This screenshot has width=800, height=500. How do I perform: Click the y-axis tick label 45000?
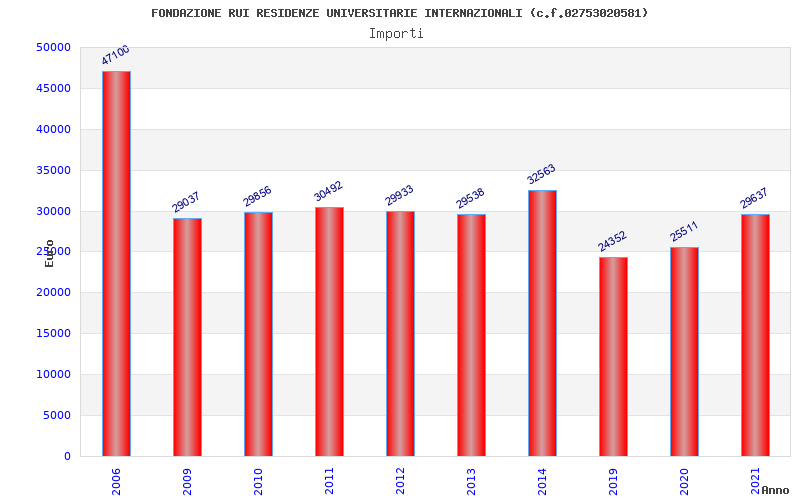pyautogui.click(x=54, y=88)
